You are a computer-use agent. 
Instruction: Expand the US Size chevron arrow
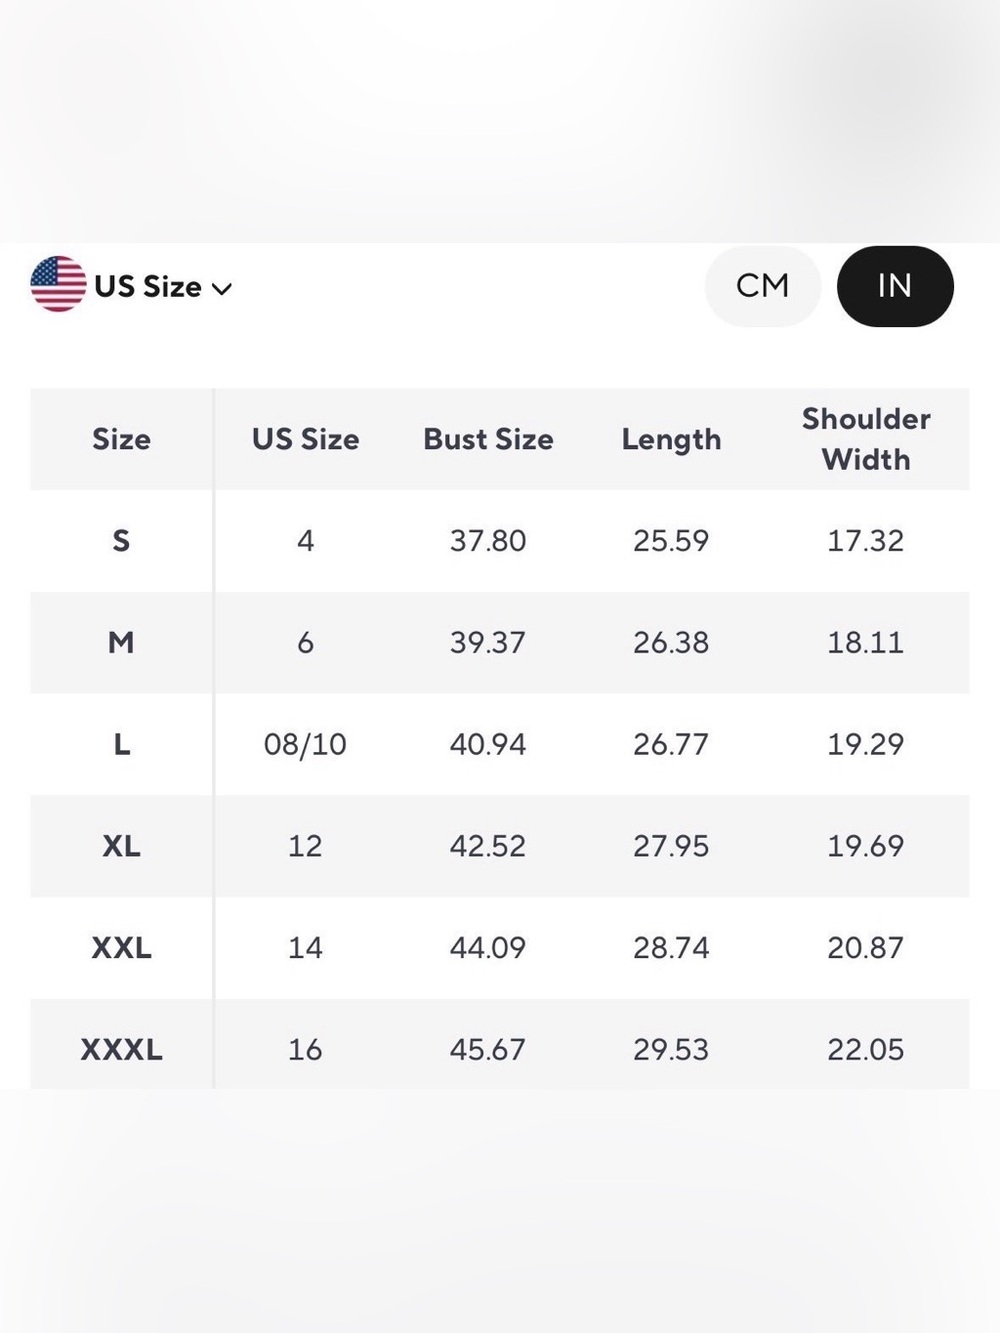(222, 289)
